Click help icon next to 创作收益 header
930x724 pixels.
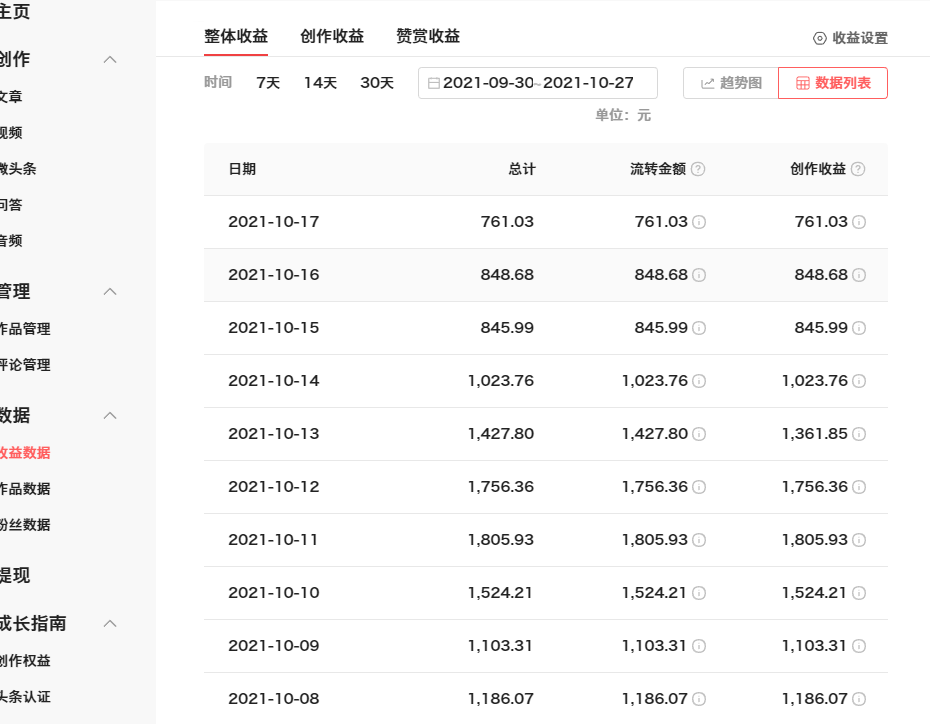tap(858, 169)
